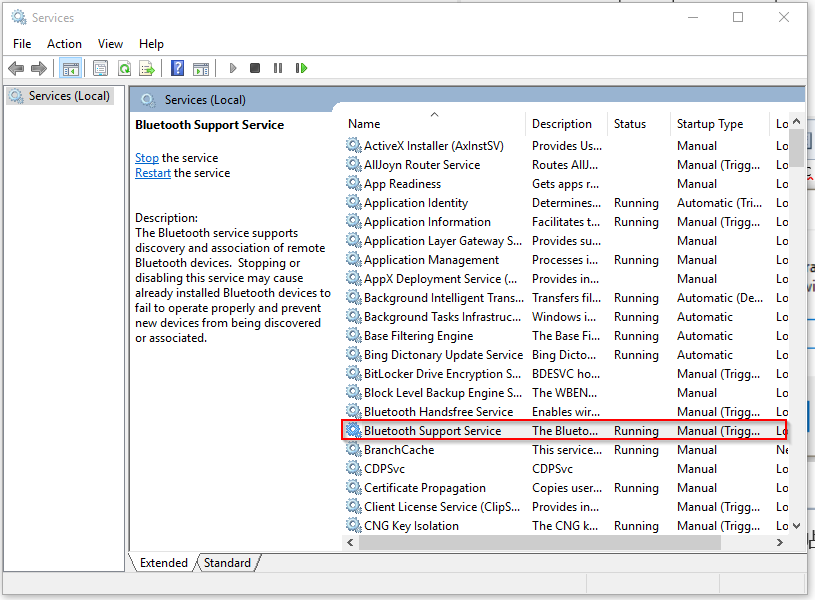
Task: Select BitLocker Drive Encryption service name
Action: 442,373
